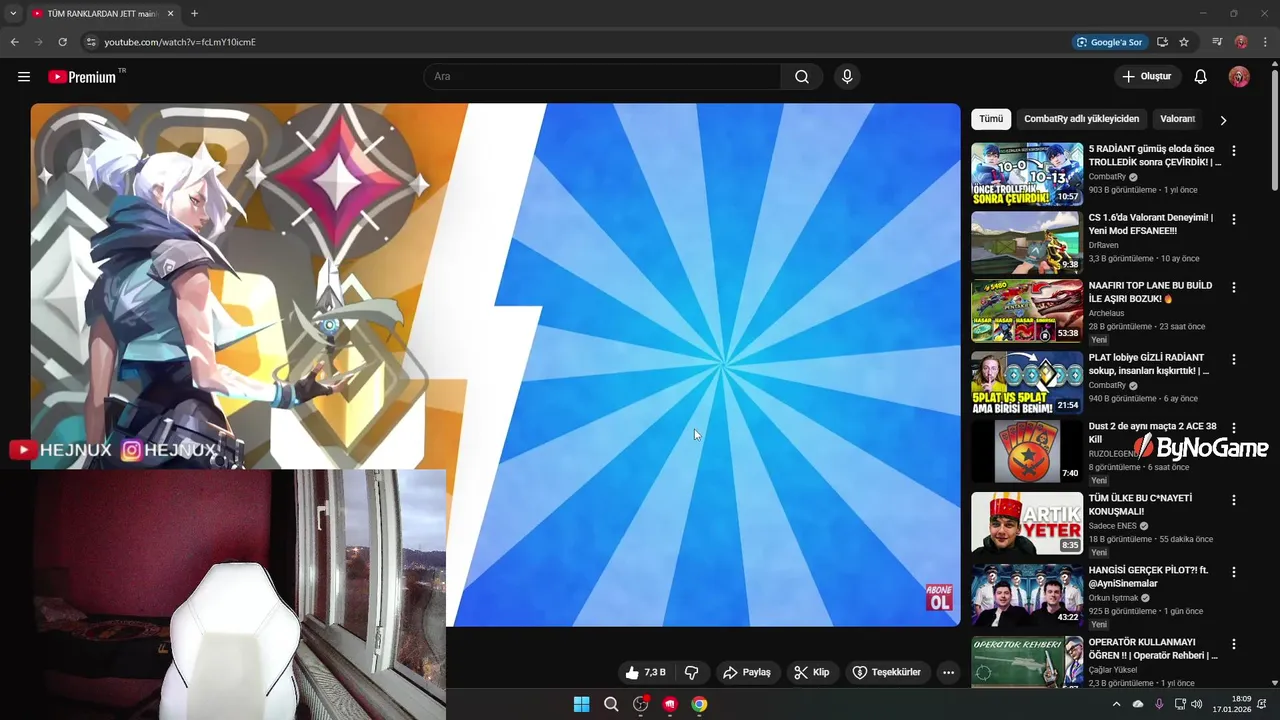Viewport: 1280px width, 720px height.
Task: Select the Tümü filter chip
Action: tap(991, 119)
